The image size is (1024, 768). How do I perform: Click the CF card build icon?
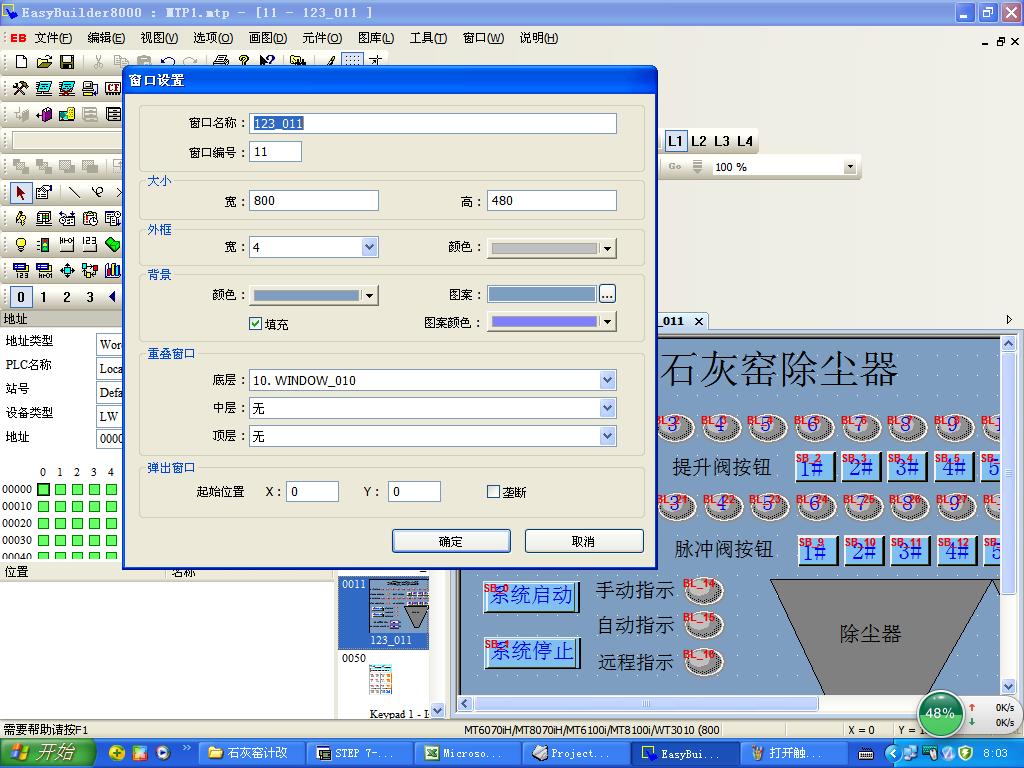tap(114, 88)
